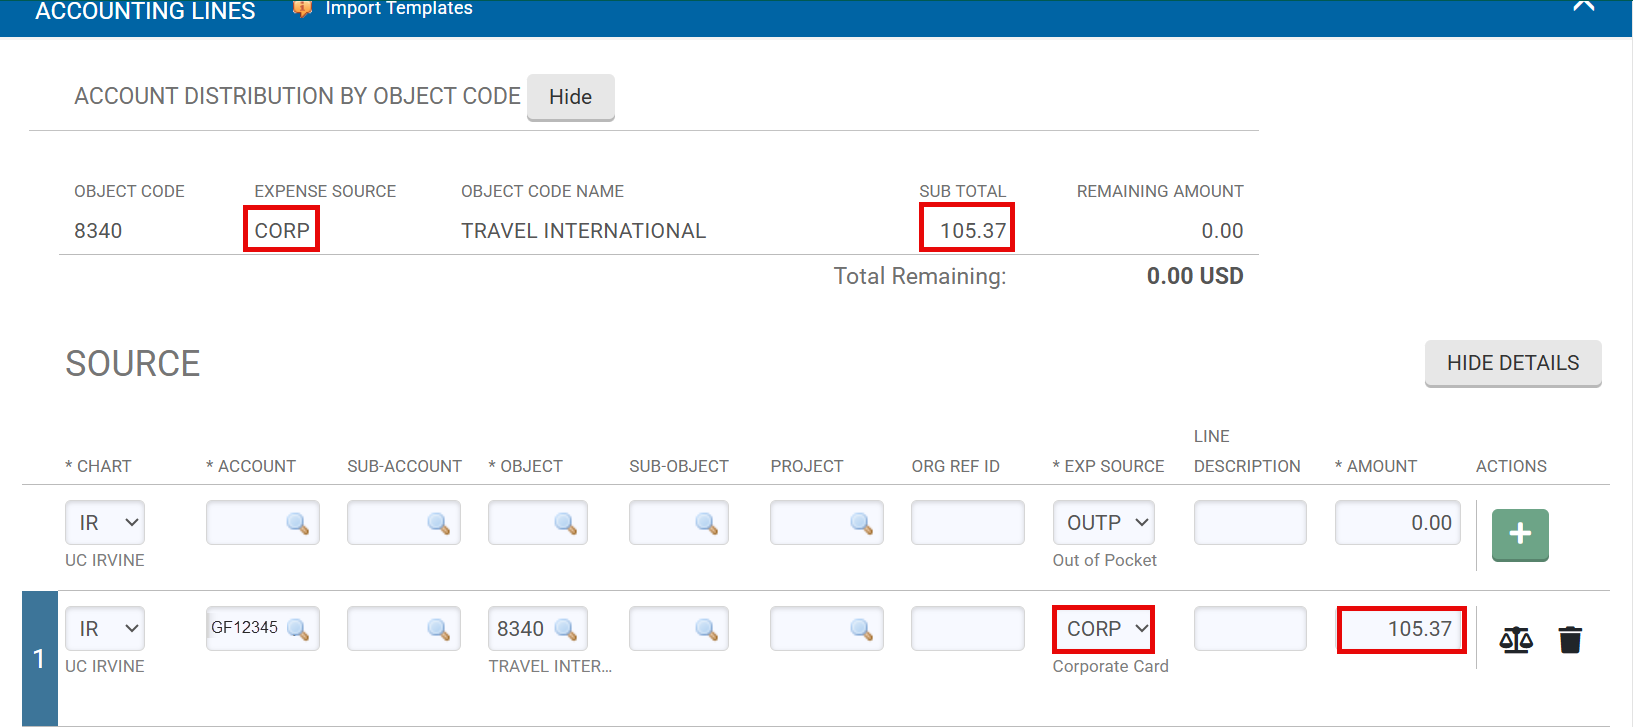Delete line 1 with the trash icon
Image resolution: width=1633 pixels, height=727 pixels.
[x=1569, y=639]
